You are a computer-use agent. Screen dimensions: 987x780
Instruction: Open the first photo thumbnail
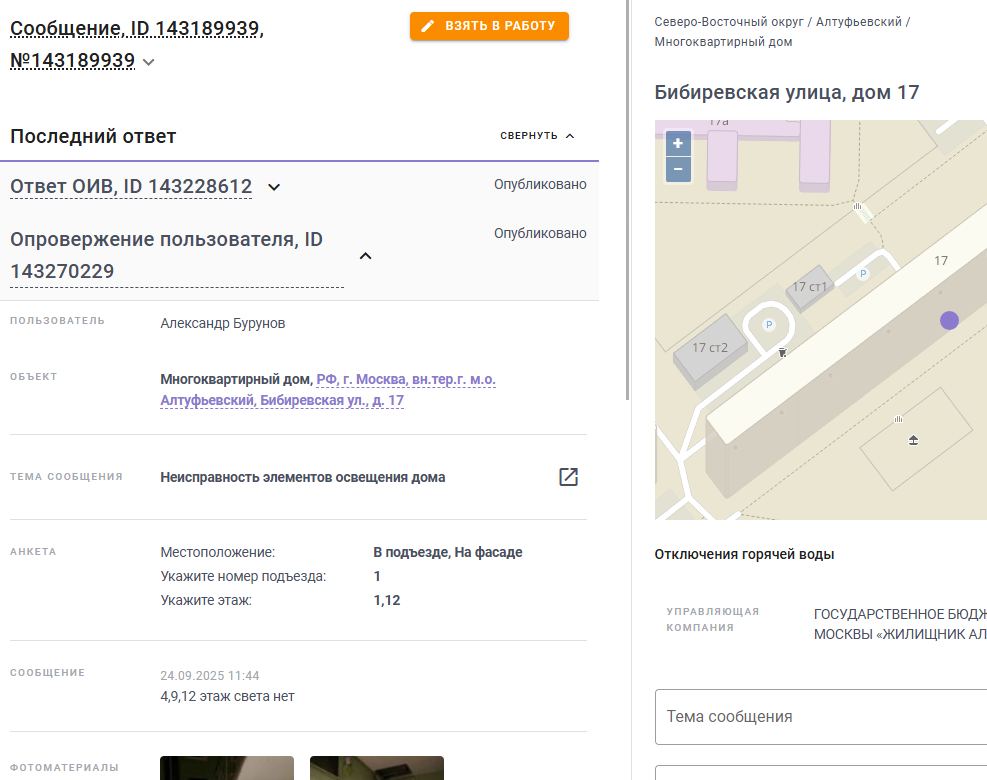pyautogui.click(x=227, y=768)
